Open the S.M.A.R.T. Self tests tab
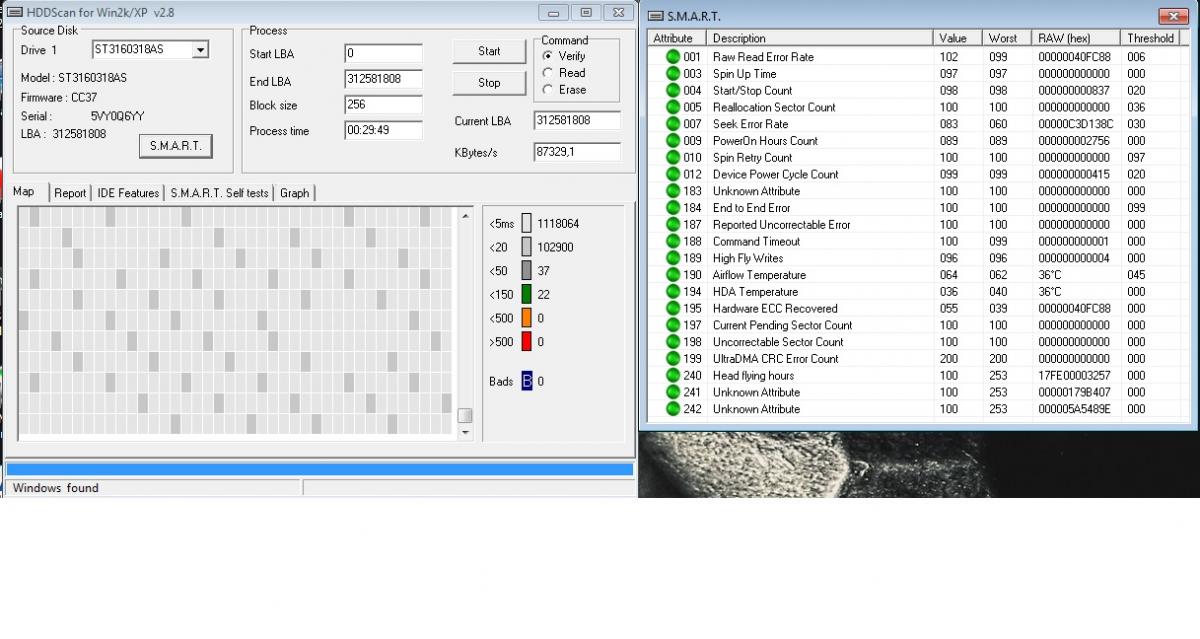This screenshot has width=1200, height=639. click(x=219, y=193)
